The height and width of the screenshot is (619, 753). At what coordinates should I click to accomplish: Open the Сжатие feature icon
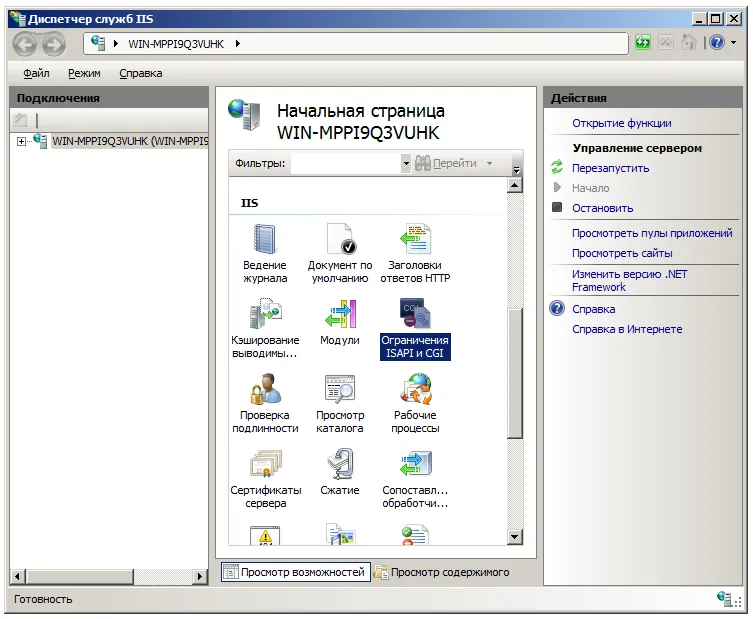click(340, 464)
